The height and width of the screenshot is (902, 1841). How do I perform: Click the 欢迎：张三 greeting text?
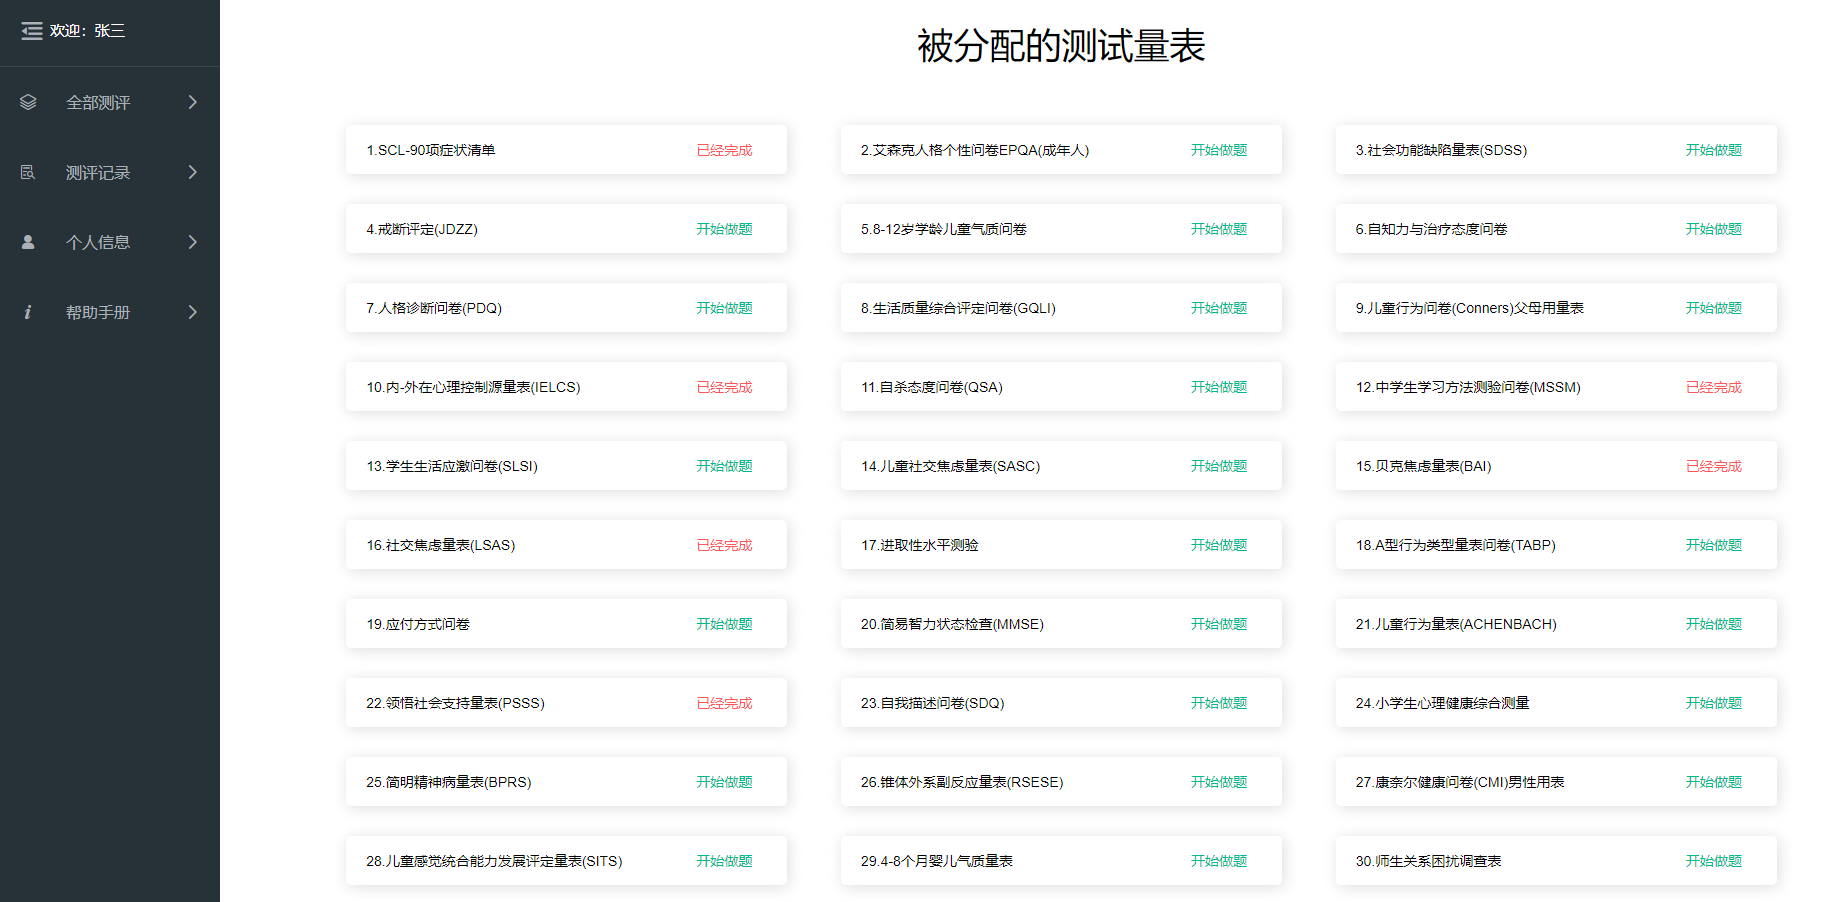pyautogui.click(x=88, y=31)
